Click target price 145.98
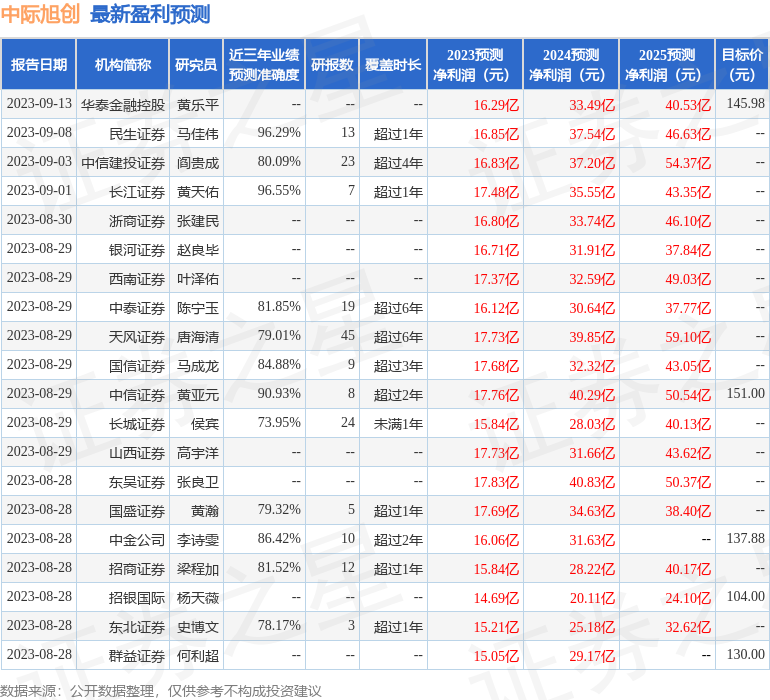Screen dimensions: 770x700 [x=745, y=103]
